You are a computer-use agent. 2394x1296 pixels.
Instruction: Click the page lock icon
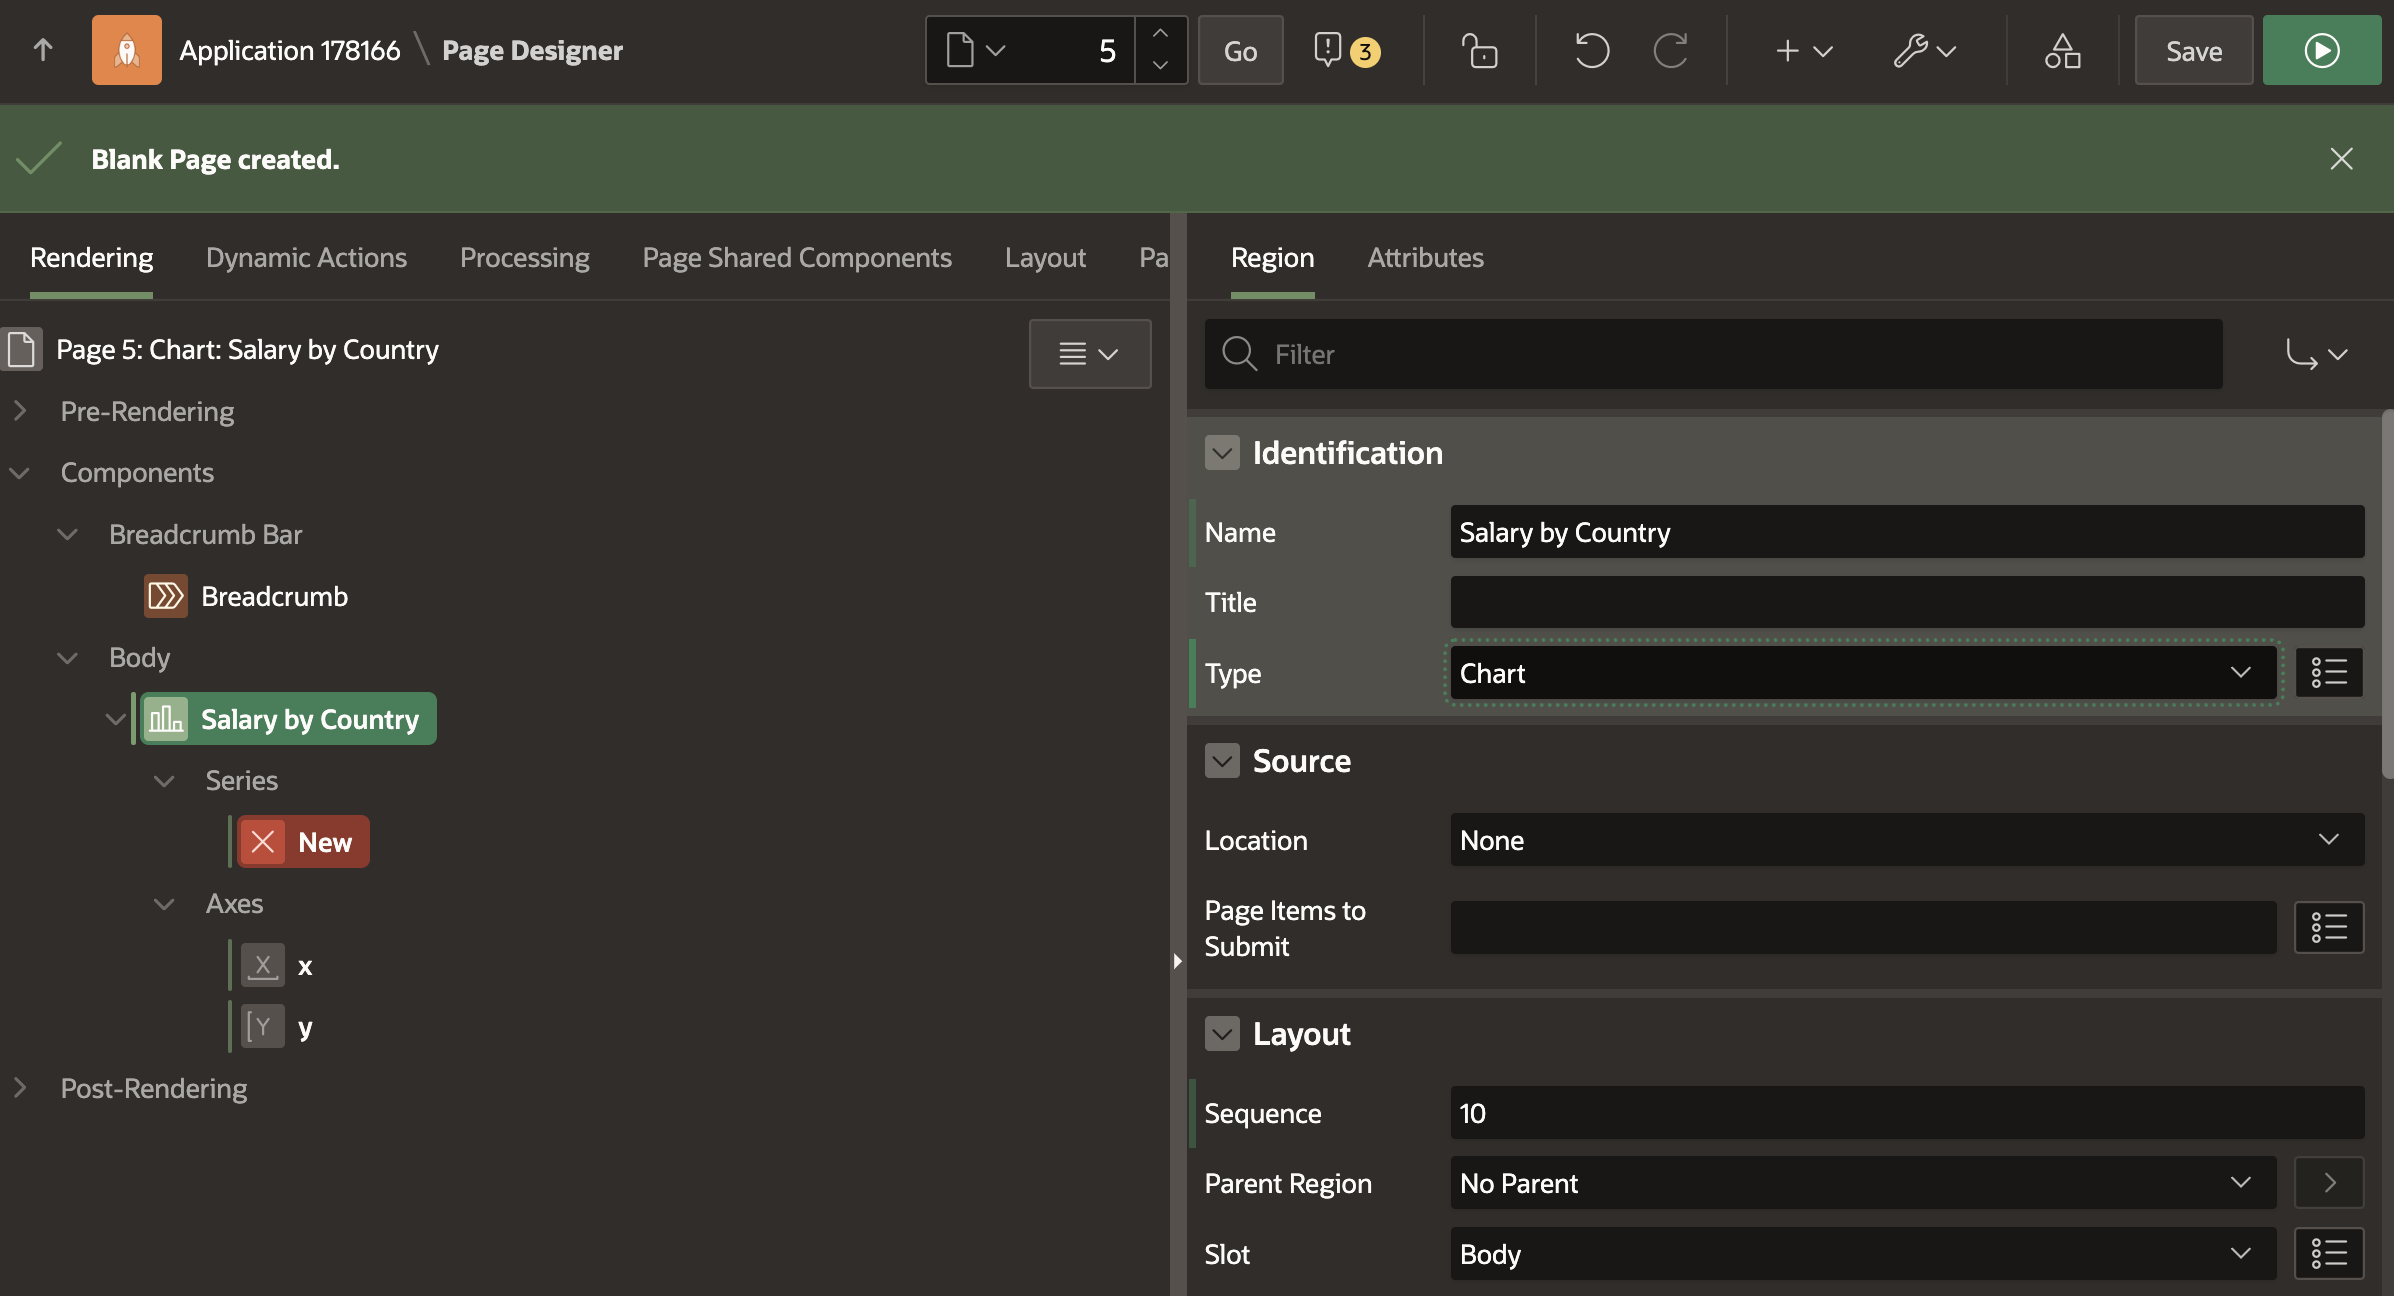click(x=1479, y=50)
